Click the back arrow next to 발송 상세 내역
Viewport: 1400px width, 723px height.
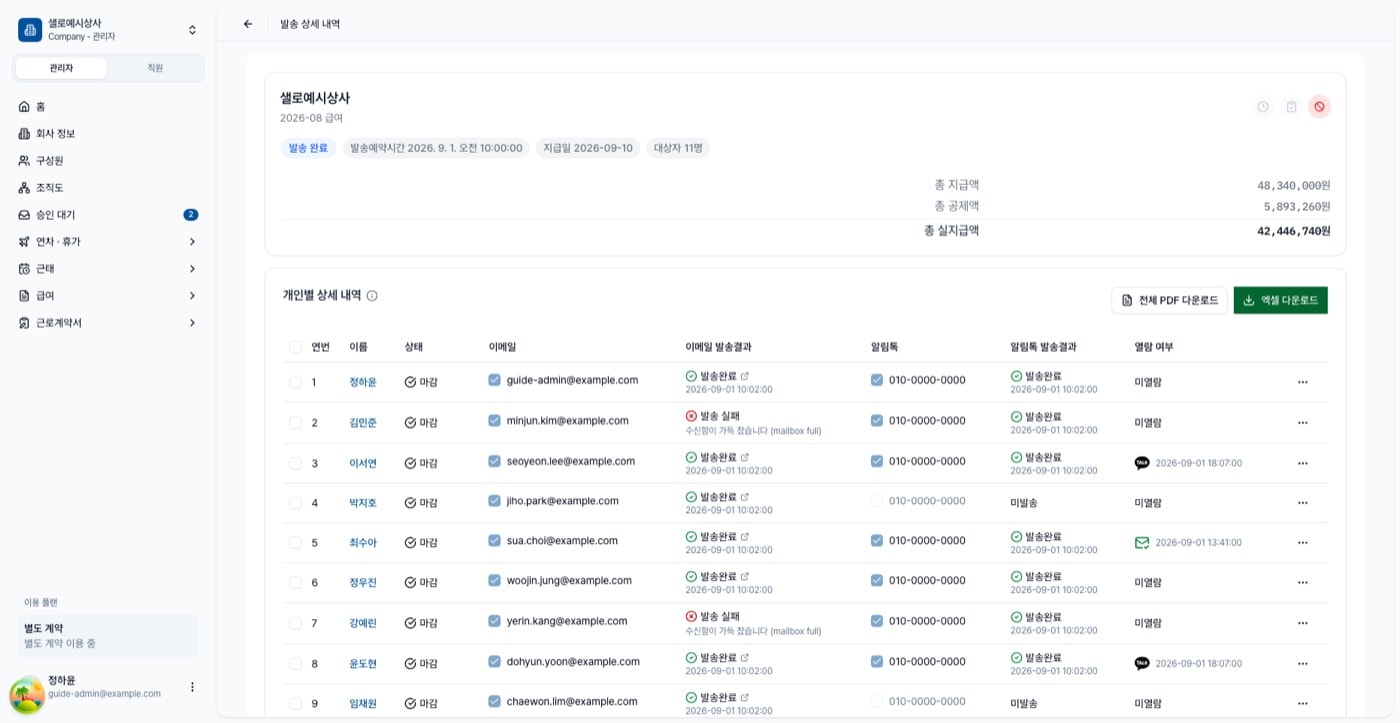pyautogui.click(x=248, y=24)
